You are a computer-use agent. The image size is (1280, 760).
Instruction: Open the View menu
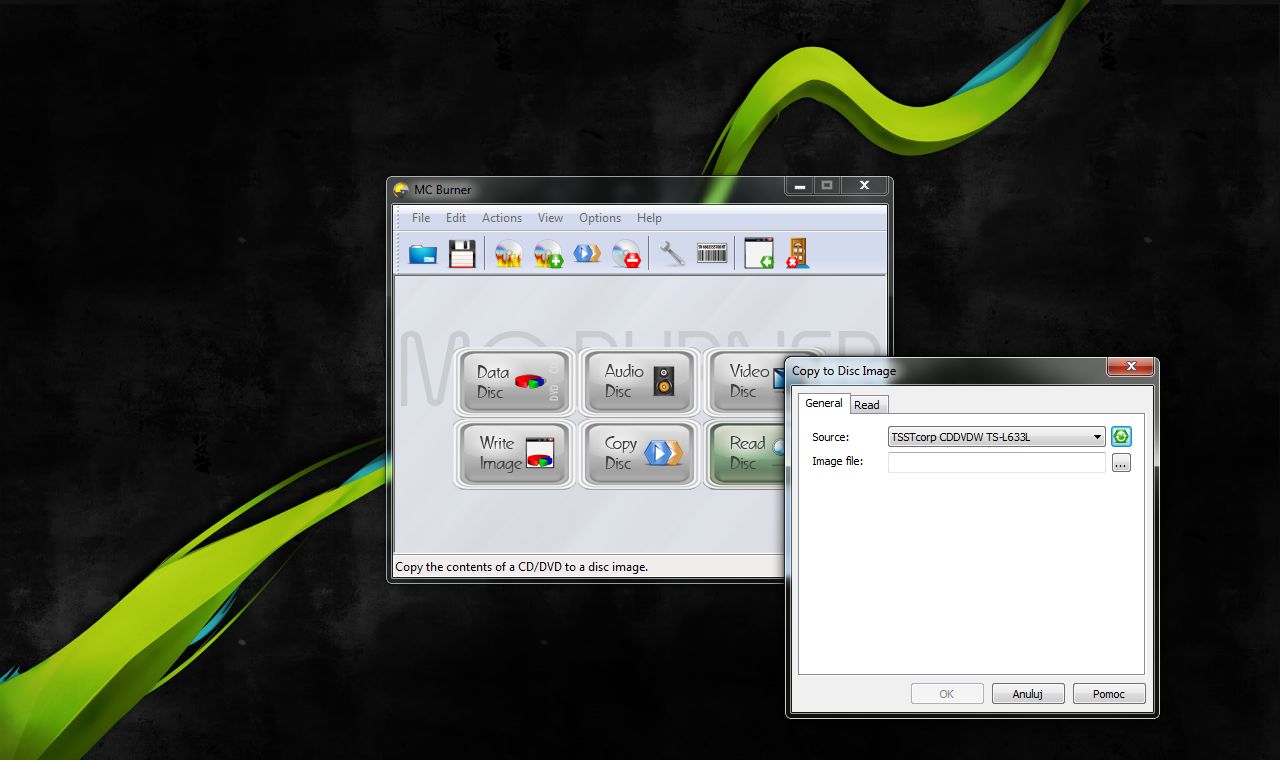550,218
